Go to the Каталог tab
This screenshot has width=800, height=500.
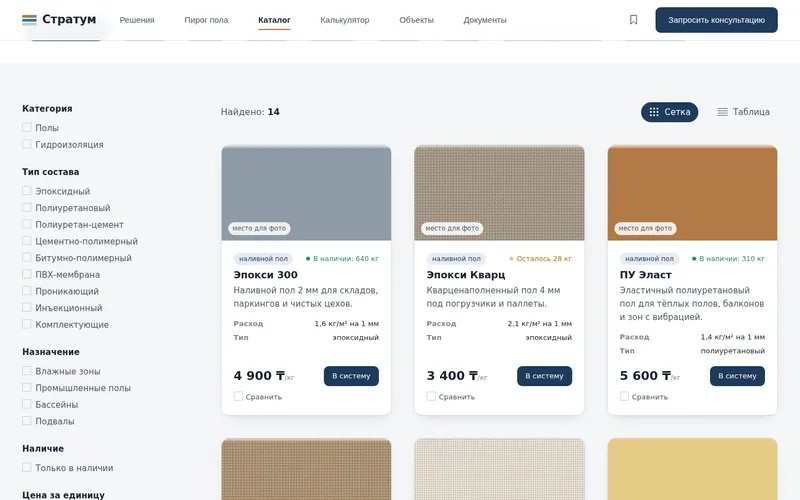coord(274,20)
